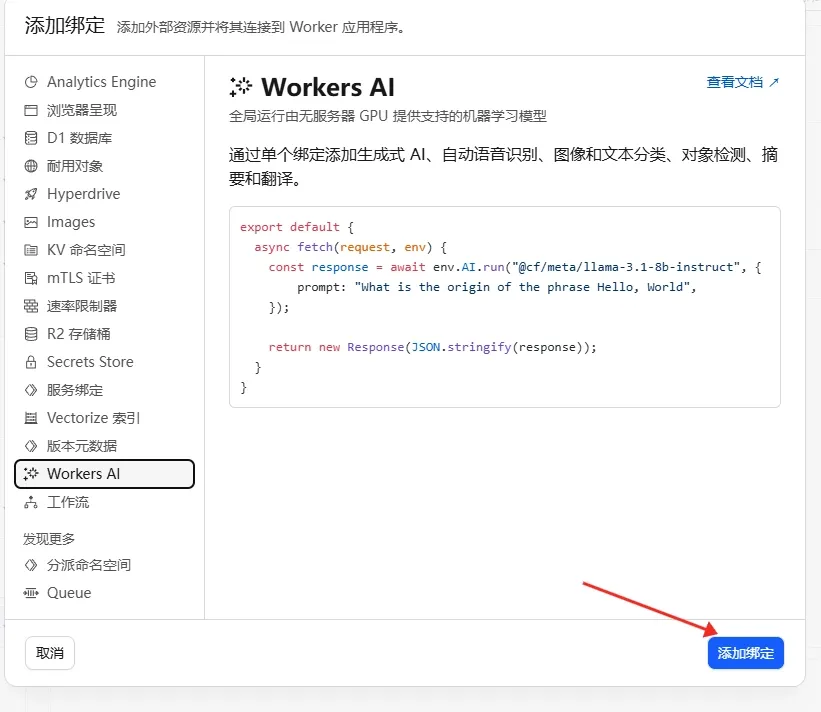Click the Analytics Engine pie chart icon

(x=31, y=82)
